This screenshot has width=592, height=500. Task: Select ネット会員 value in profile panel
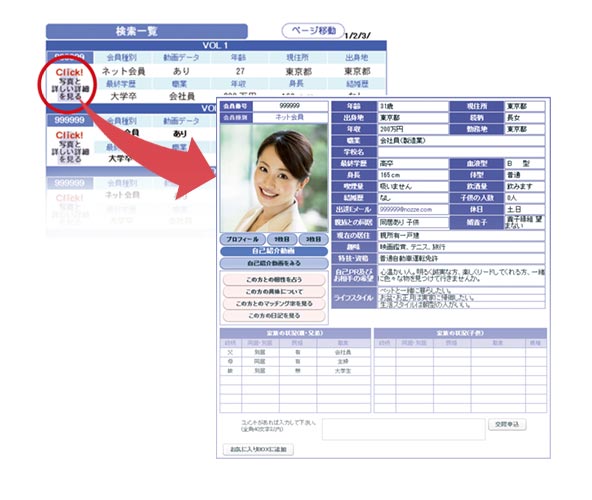[x=290, y=117]
